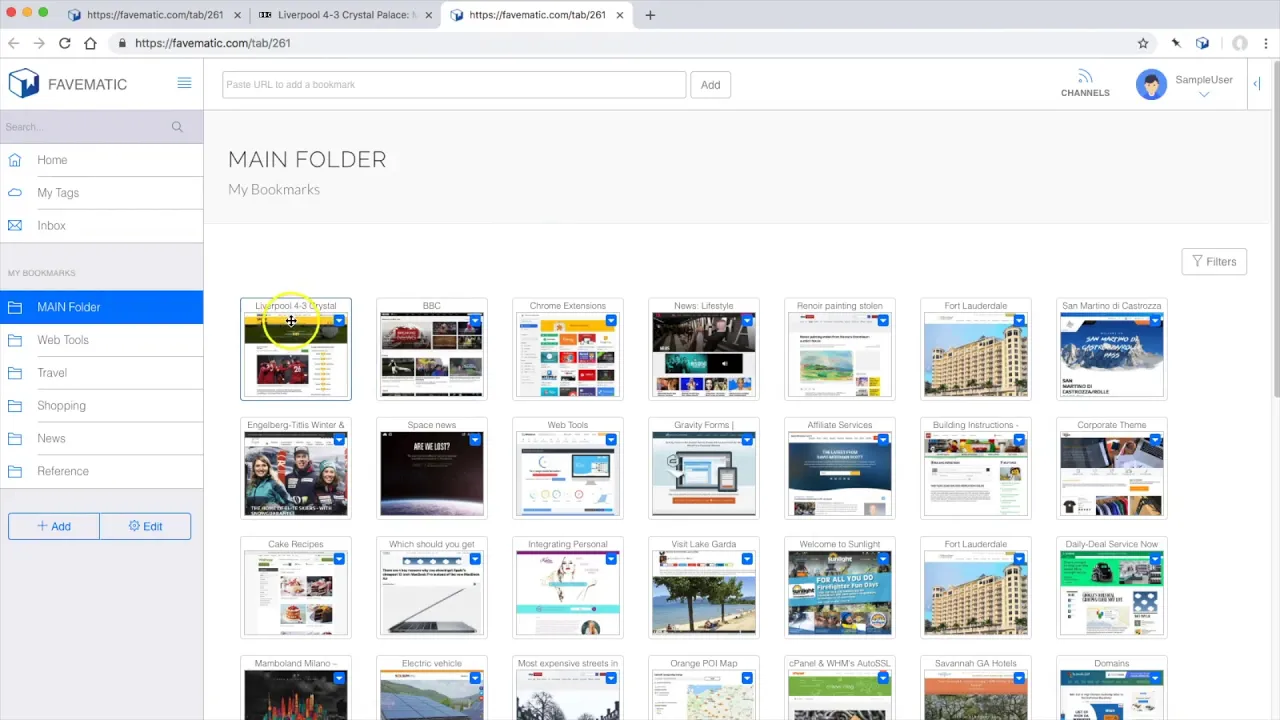Collapse the right panel arrow icon

(x=1256, y=84)
